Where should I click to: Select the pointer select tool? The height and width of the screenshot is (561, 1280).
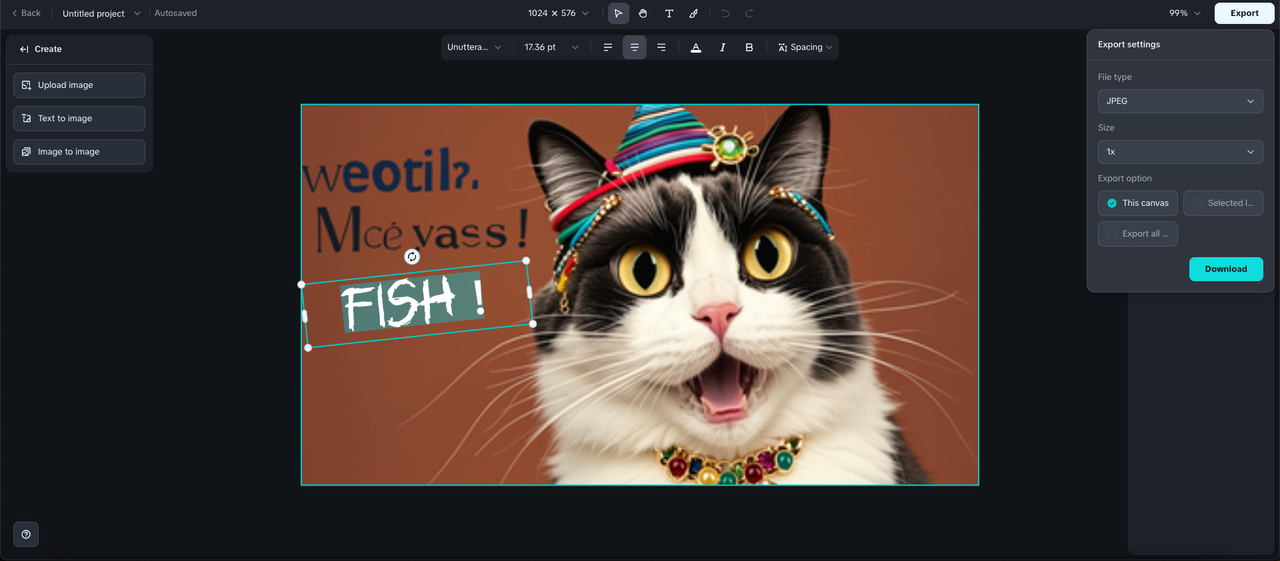[x=618, y=13]
